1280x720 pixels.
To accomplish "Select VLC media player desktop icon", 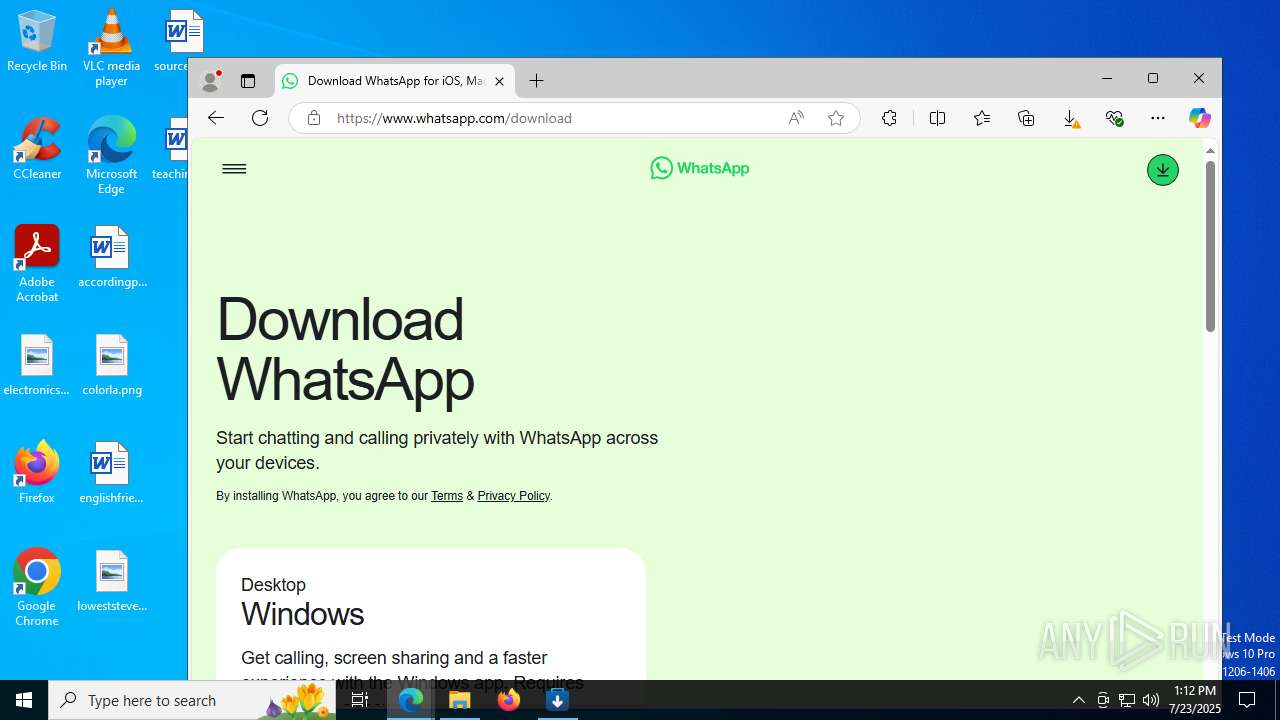I will [x=111, y=48].
